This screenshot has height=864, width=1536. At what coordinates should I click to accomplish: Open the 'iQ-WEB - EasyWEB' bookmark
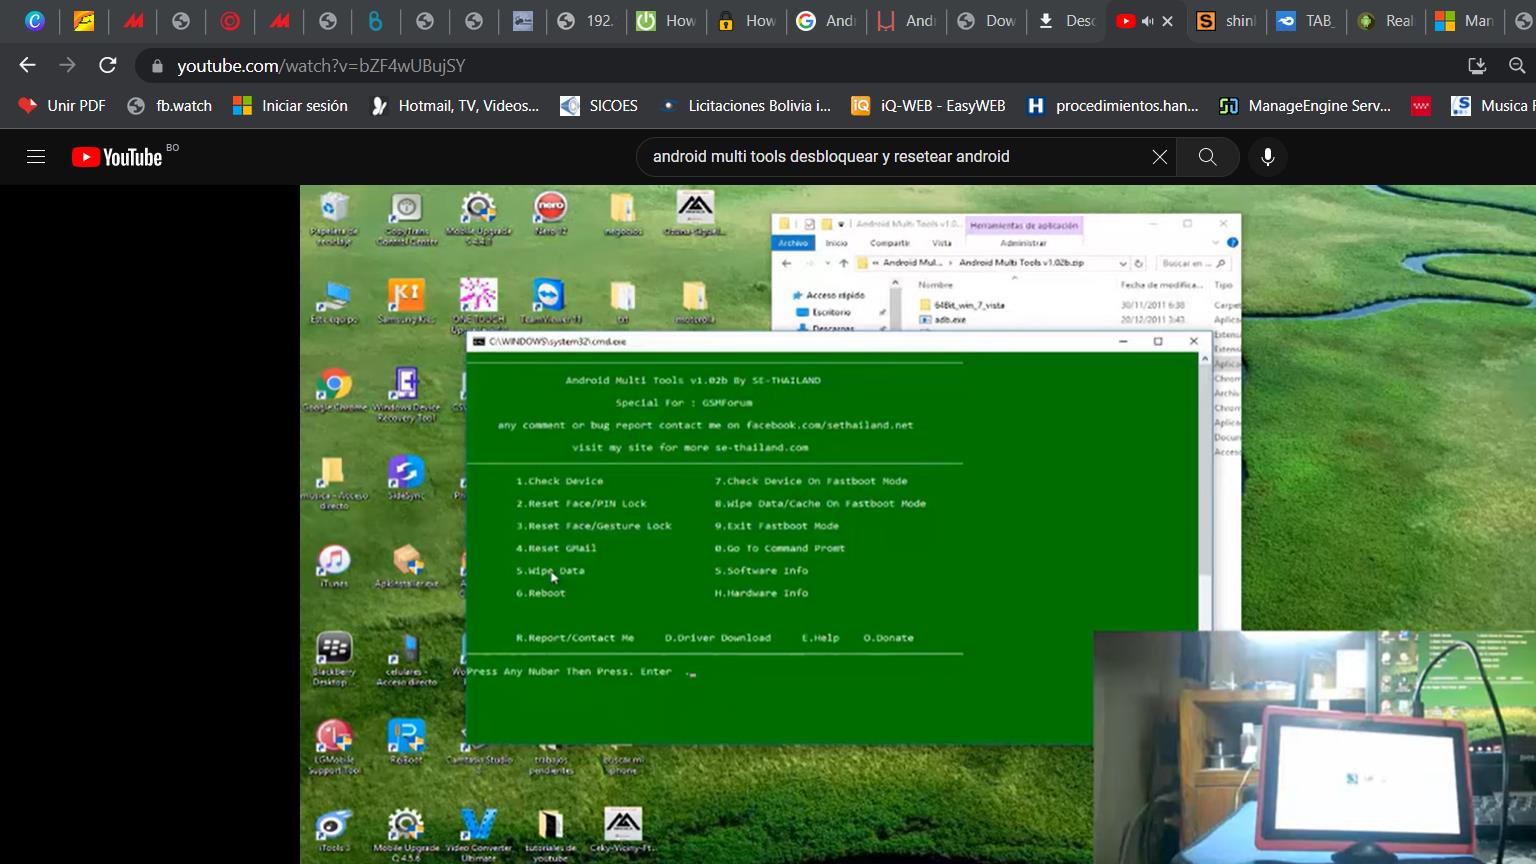pyautogui.click(x=928, y=106)
